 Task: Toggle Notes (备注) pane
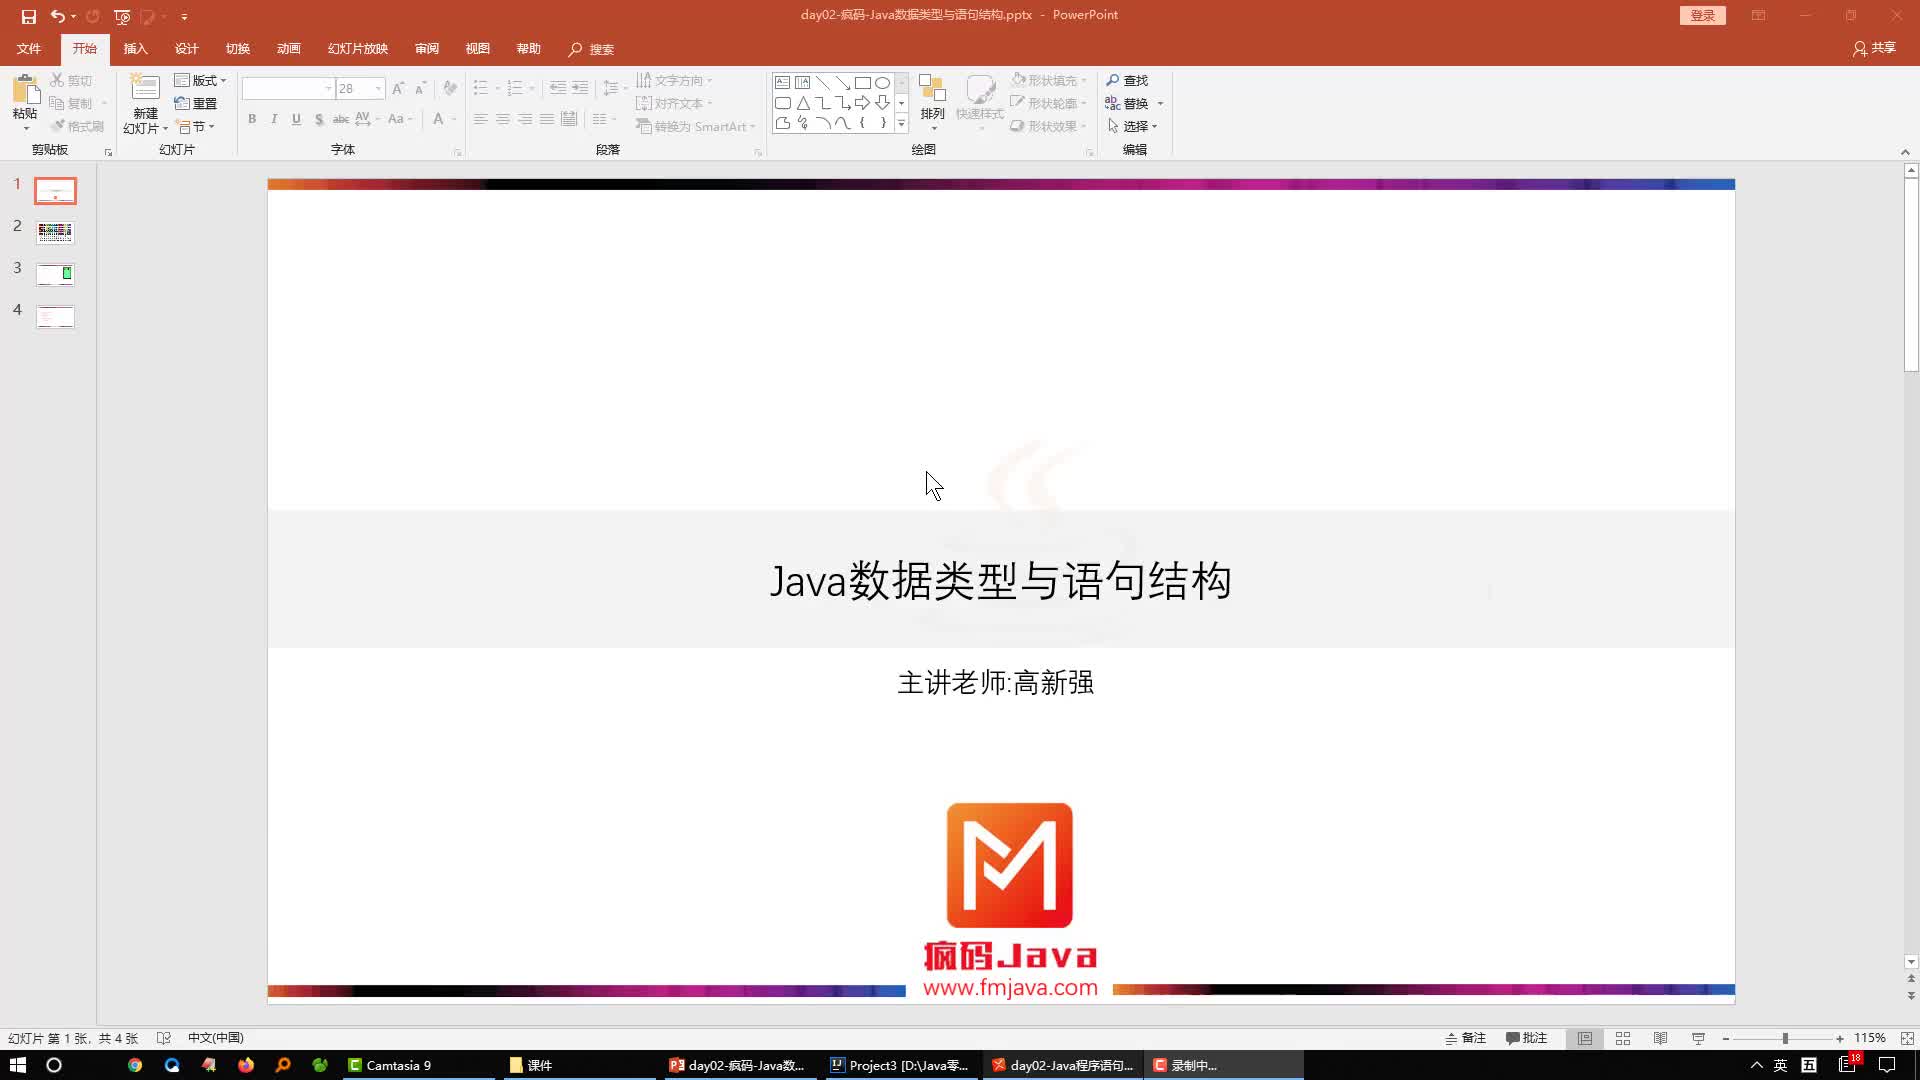1466,1038
